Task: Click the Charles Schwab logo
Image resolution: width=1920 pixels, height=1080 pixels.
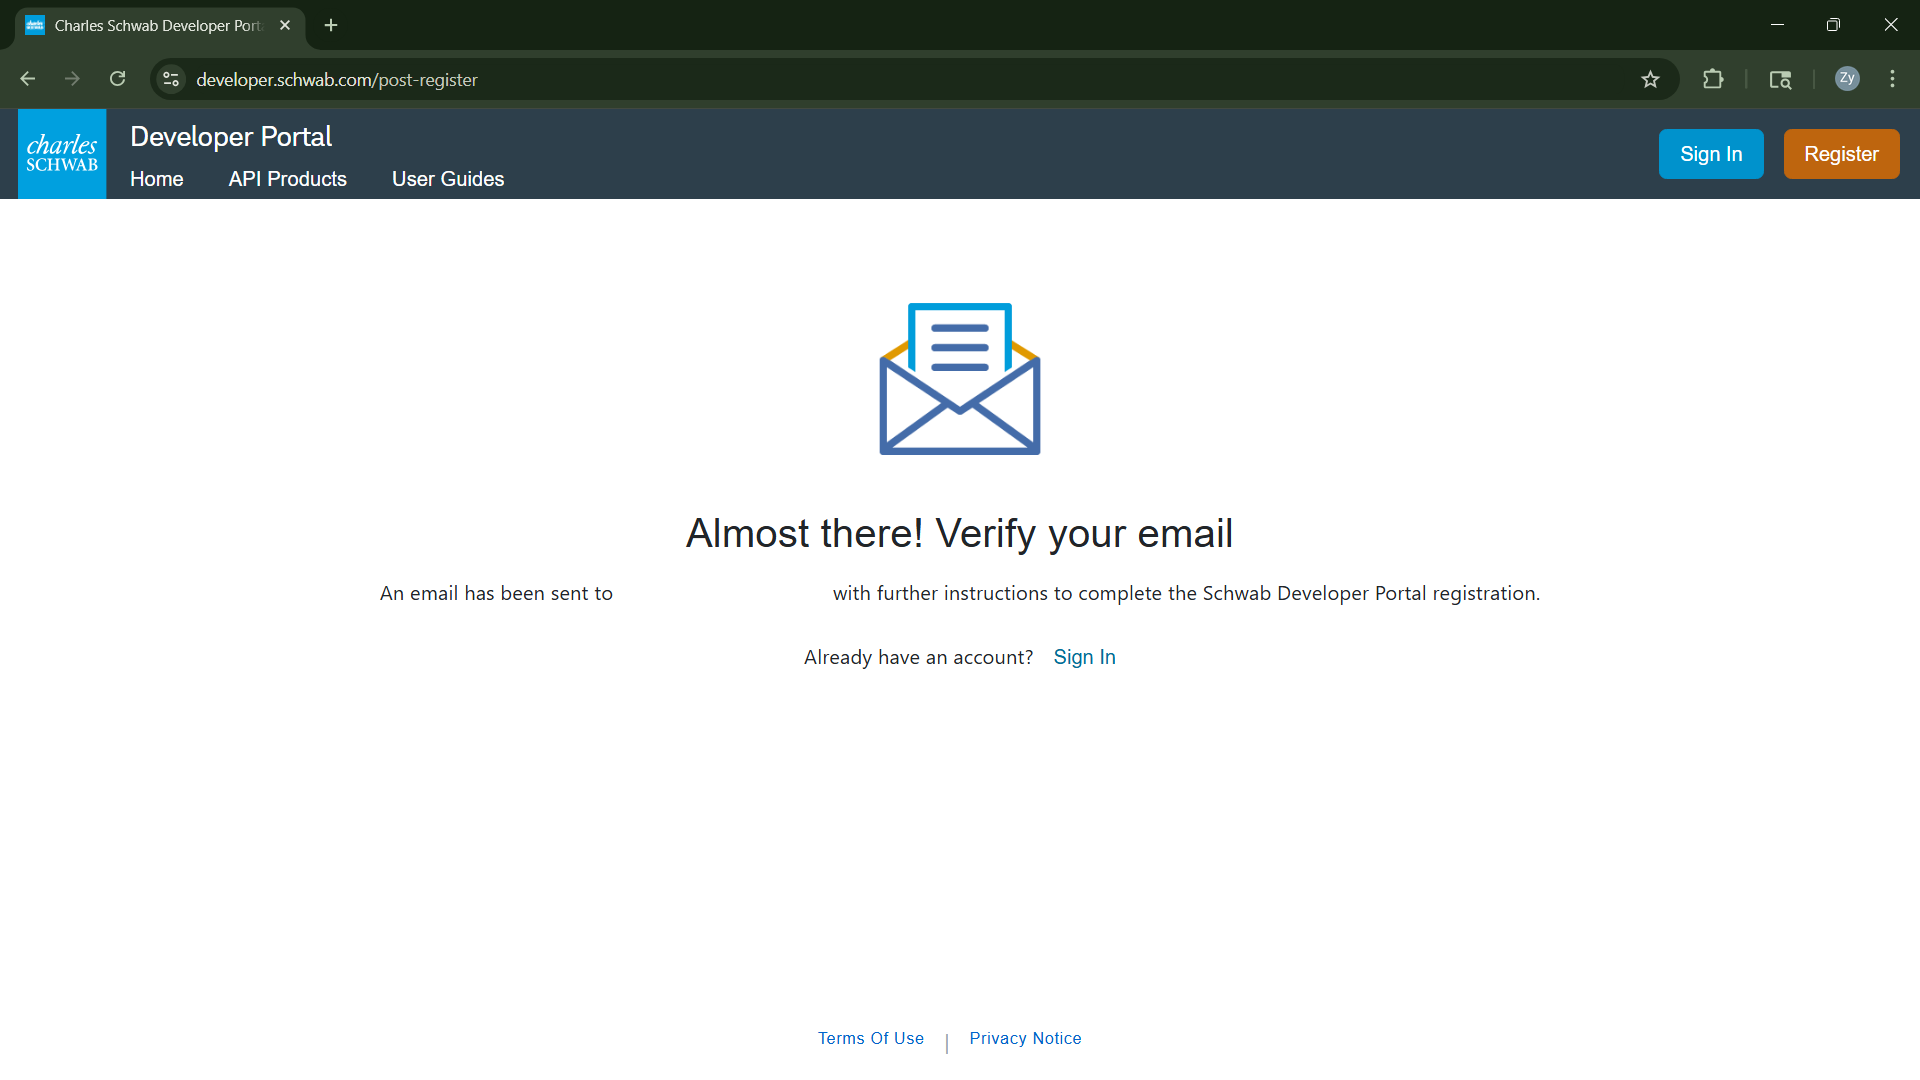Action: point(61,153)
